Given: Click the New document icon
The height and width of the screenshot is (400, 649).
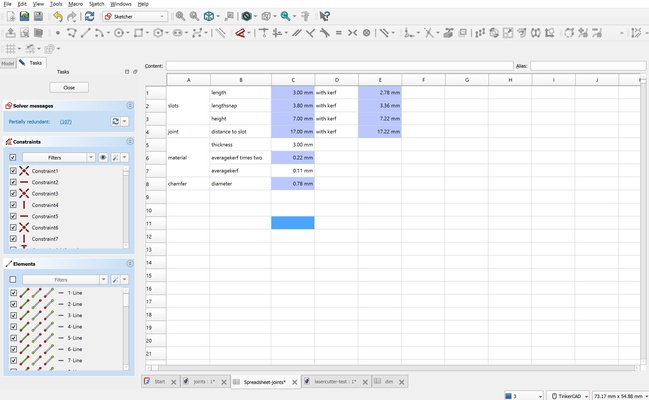Looking at the screenshot, I should (x=11, y=16).
